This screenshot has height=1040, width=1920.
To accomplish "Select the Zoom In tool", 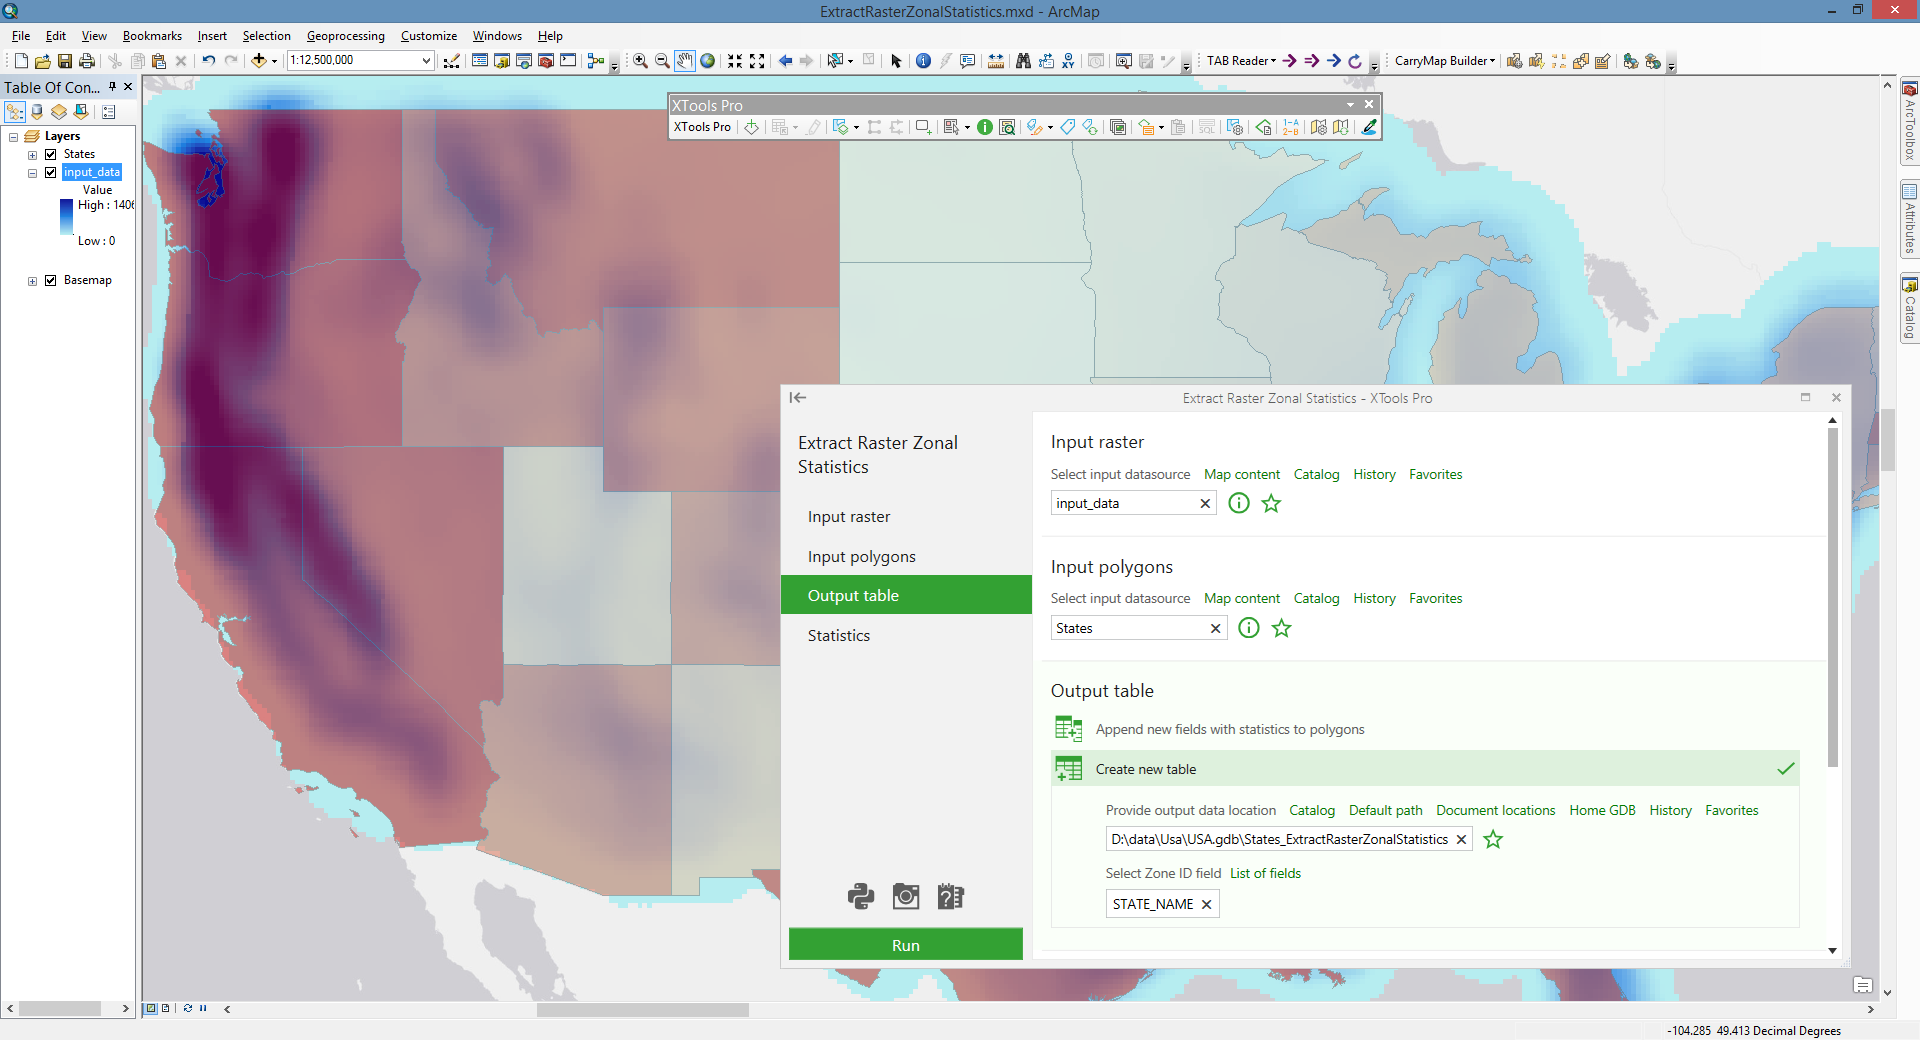I will point(640,61).
